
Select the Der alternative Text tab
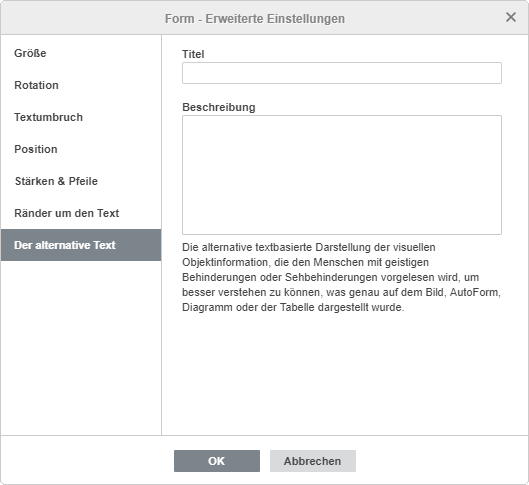[81, 245]
